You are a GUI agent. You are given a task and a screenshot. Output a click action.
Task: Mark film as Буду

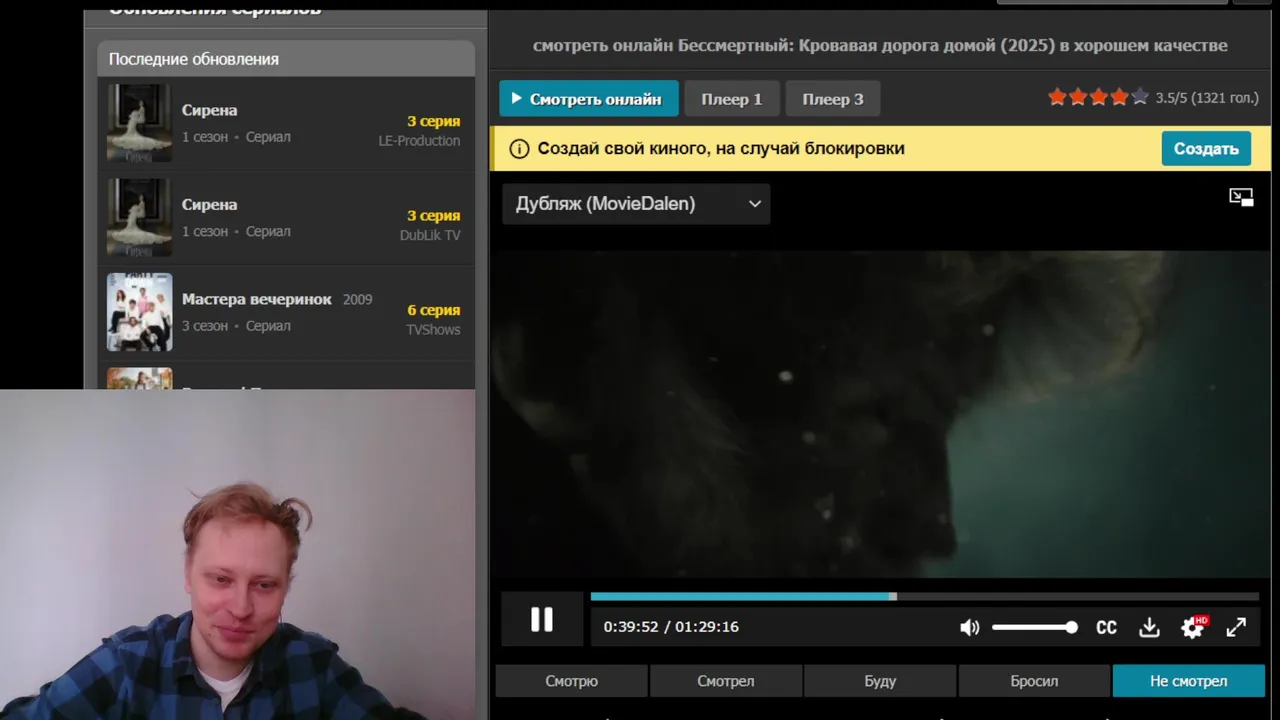880,681
